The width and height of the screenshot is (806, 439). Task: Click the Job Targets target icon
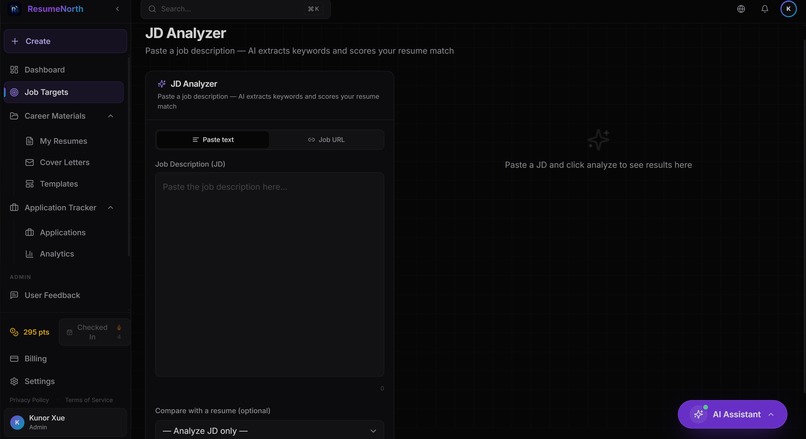tap(14, 92)
